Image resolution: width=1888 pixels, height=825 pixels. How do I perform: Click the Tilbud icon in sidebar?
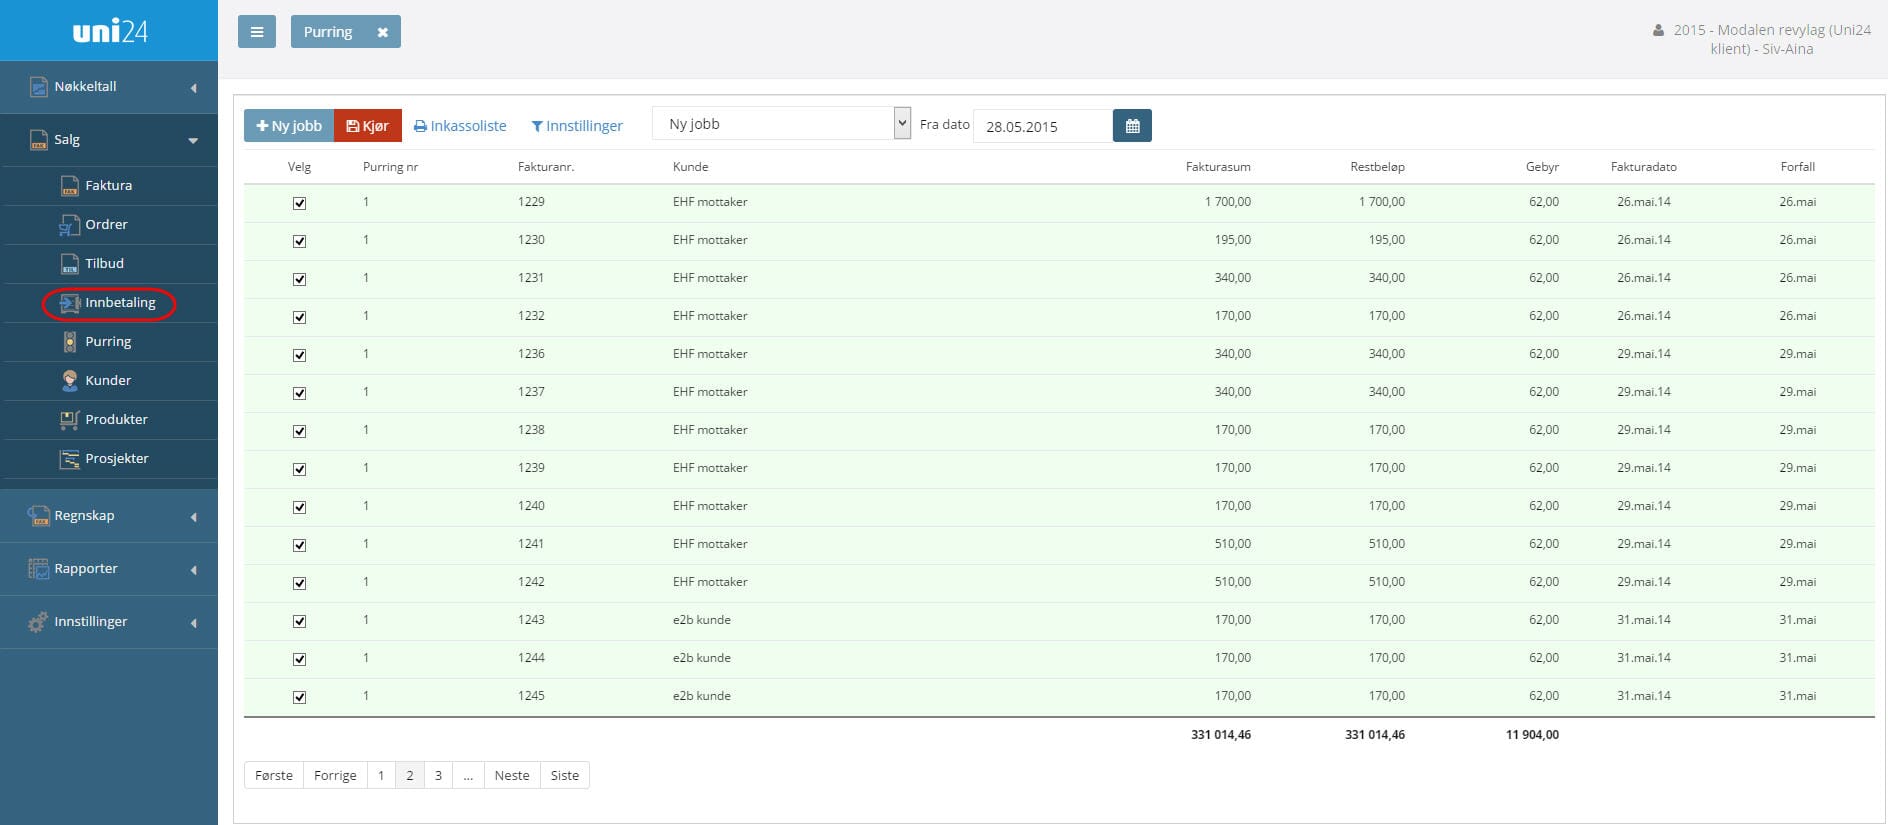[70, 264]
